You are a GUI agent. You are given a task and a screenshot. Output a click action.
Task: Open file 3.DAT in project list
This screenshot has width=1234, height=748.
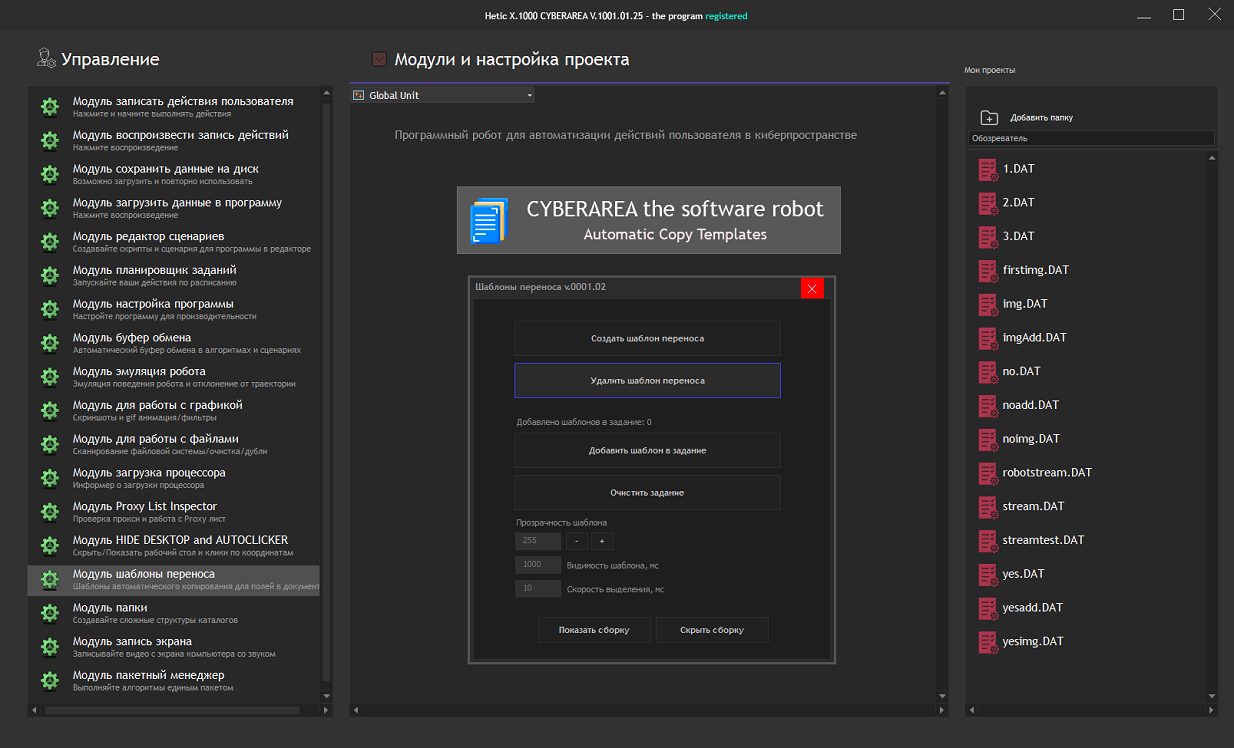point(1018,236)
